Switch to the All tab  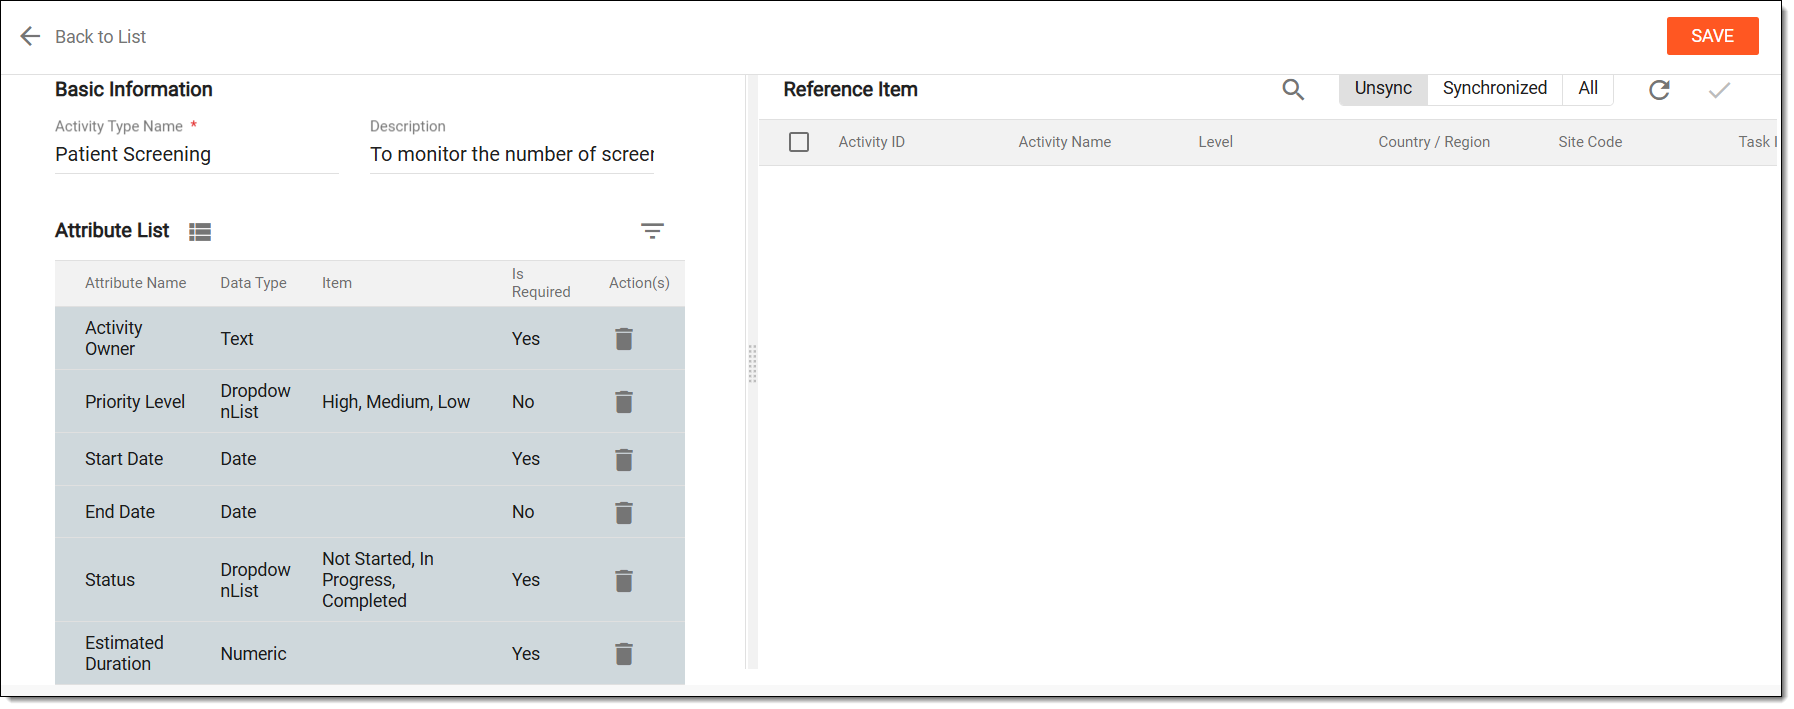tap(1588, 88)
